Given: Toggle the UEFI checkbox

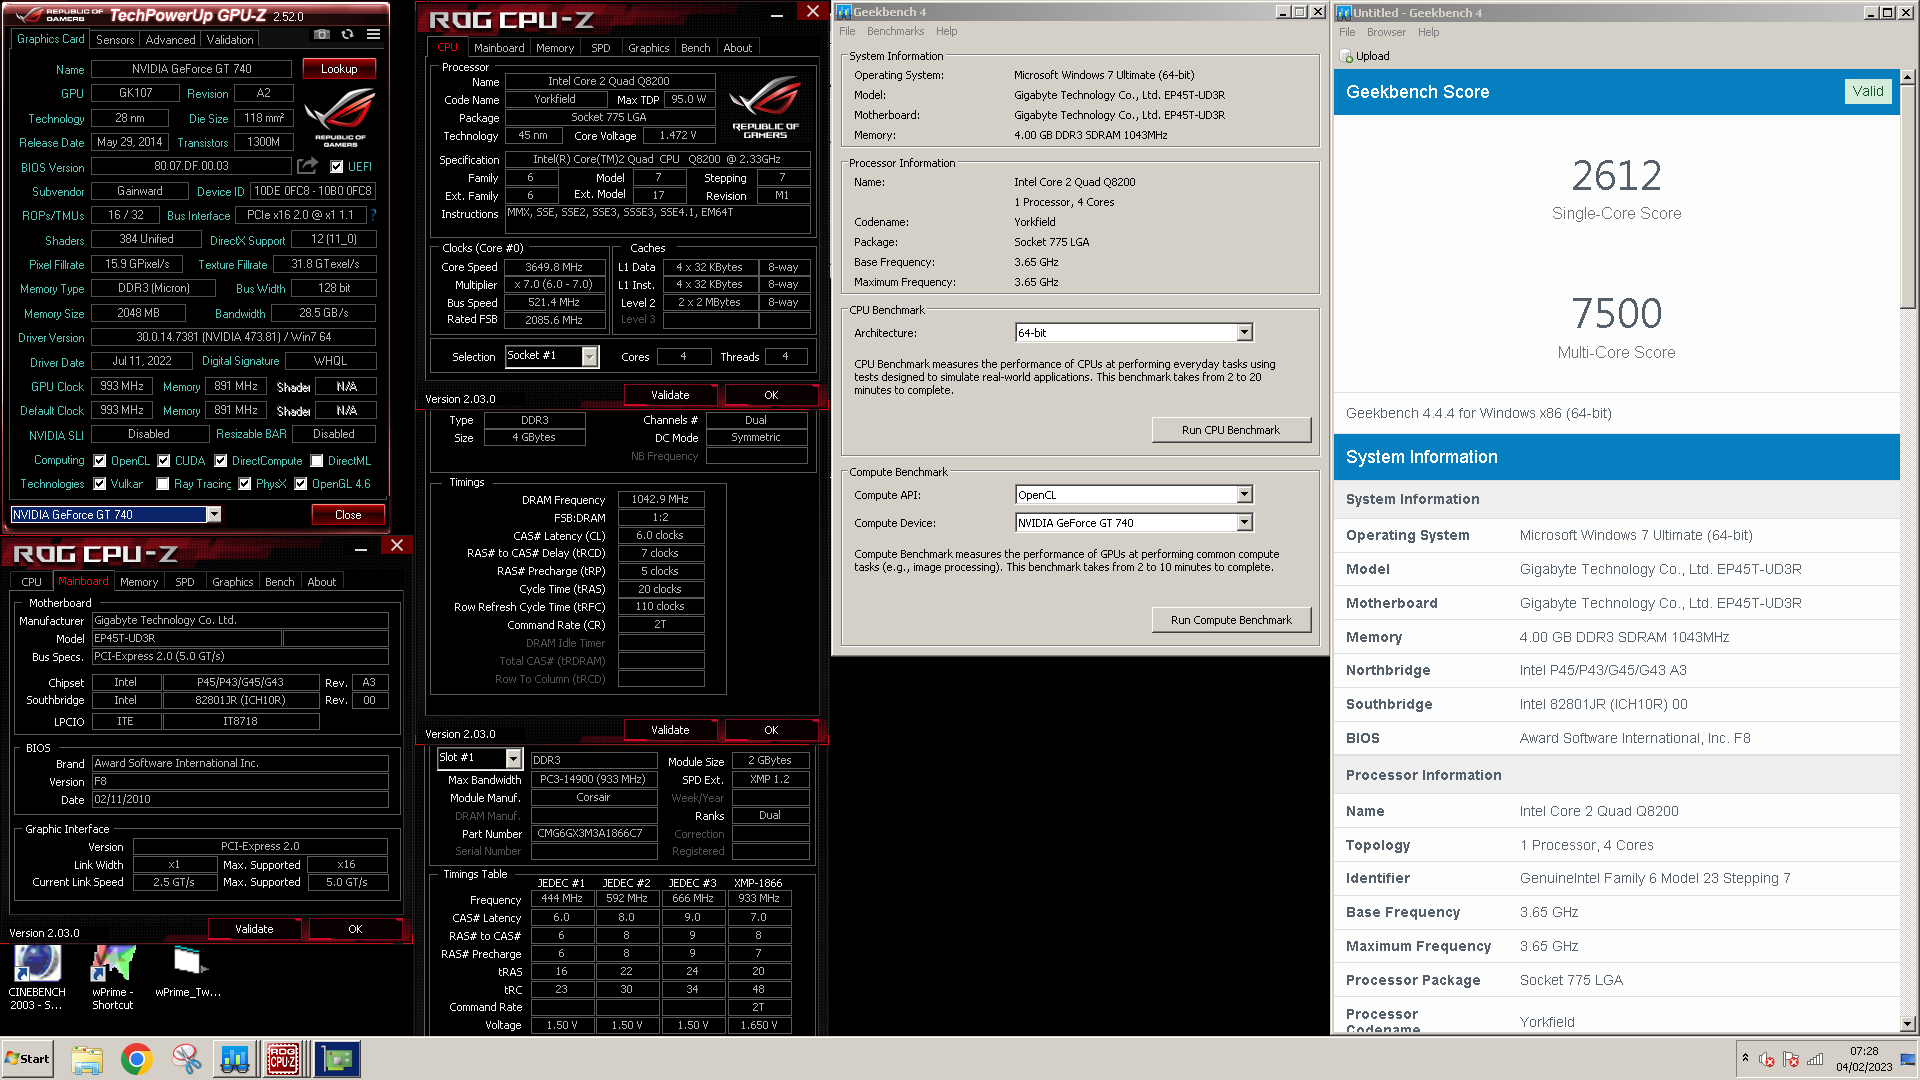Looking at the screenshot, I should click(337, 167).
